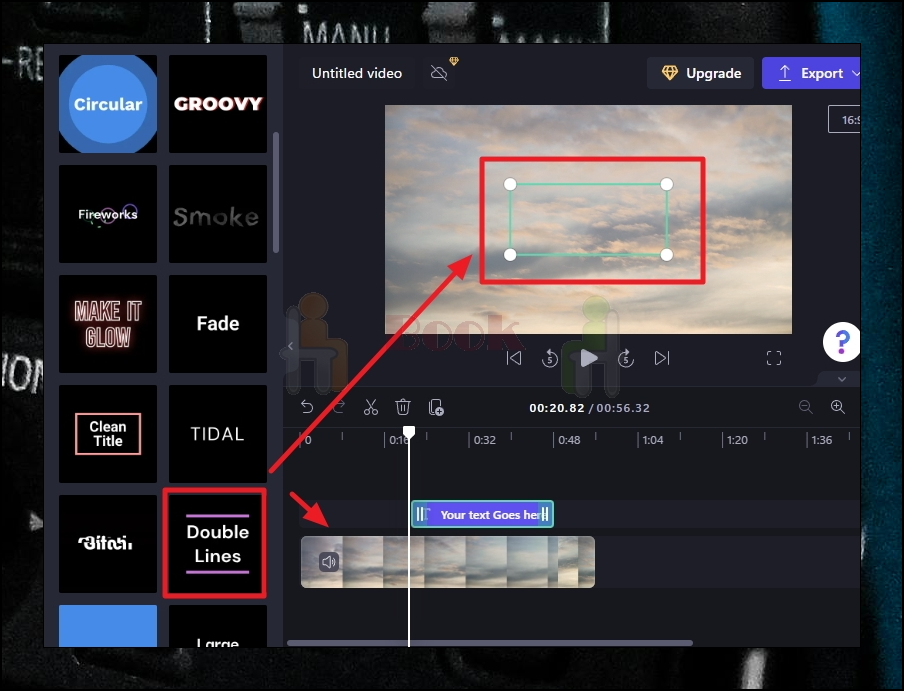Image resolution: width=904 pixels, height=691 pixels.
Task: Click the 1:36 mark on timeline ruler
Action: pyautogui.click(x=822, y=440)
